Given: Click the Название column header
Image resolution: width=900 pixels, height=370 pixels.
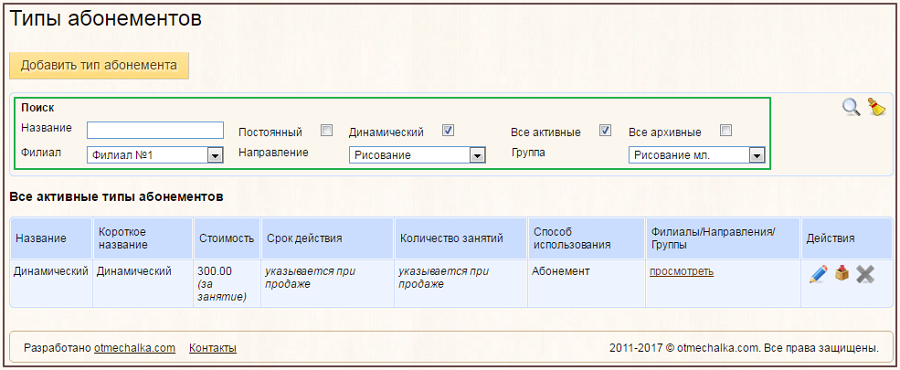Looking at the screenshot, I should (x=51, y=238).
